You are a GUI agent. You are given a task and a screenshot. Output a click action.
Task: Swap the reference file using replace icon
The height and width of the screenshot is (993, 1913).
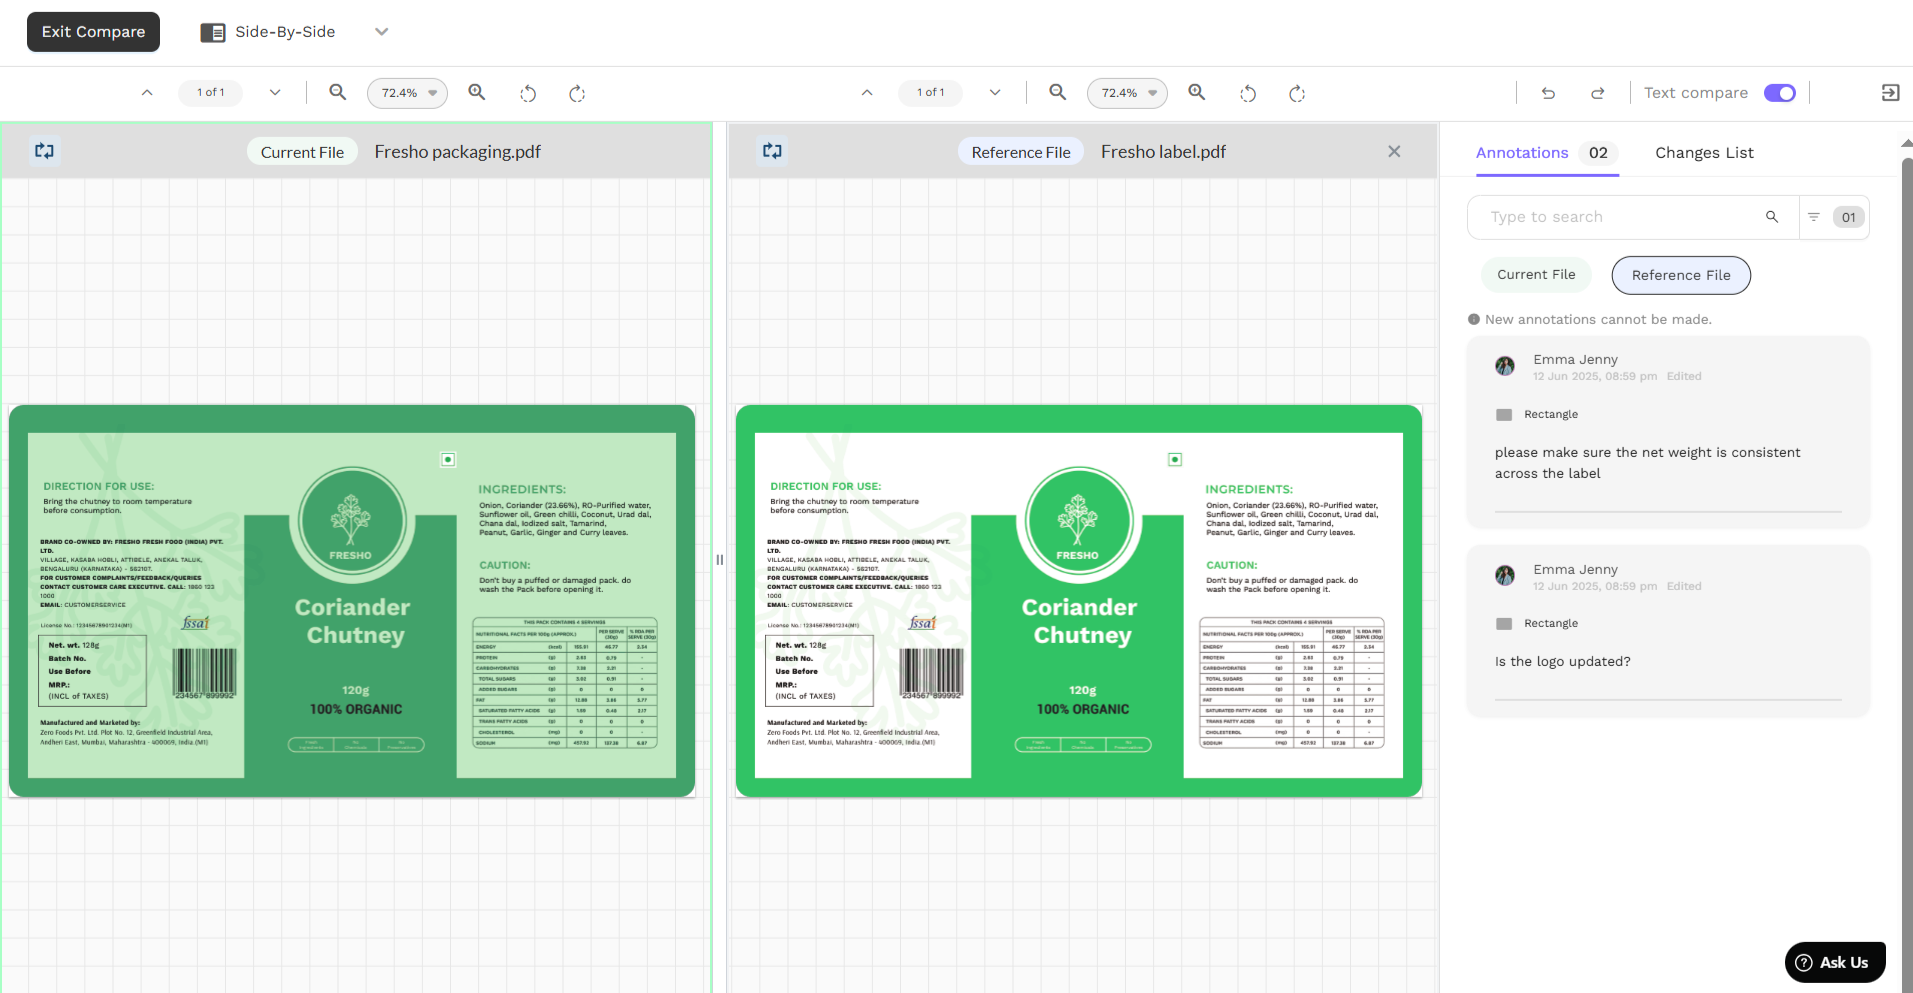pyautogui.click(x=772, y=151)
